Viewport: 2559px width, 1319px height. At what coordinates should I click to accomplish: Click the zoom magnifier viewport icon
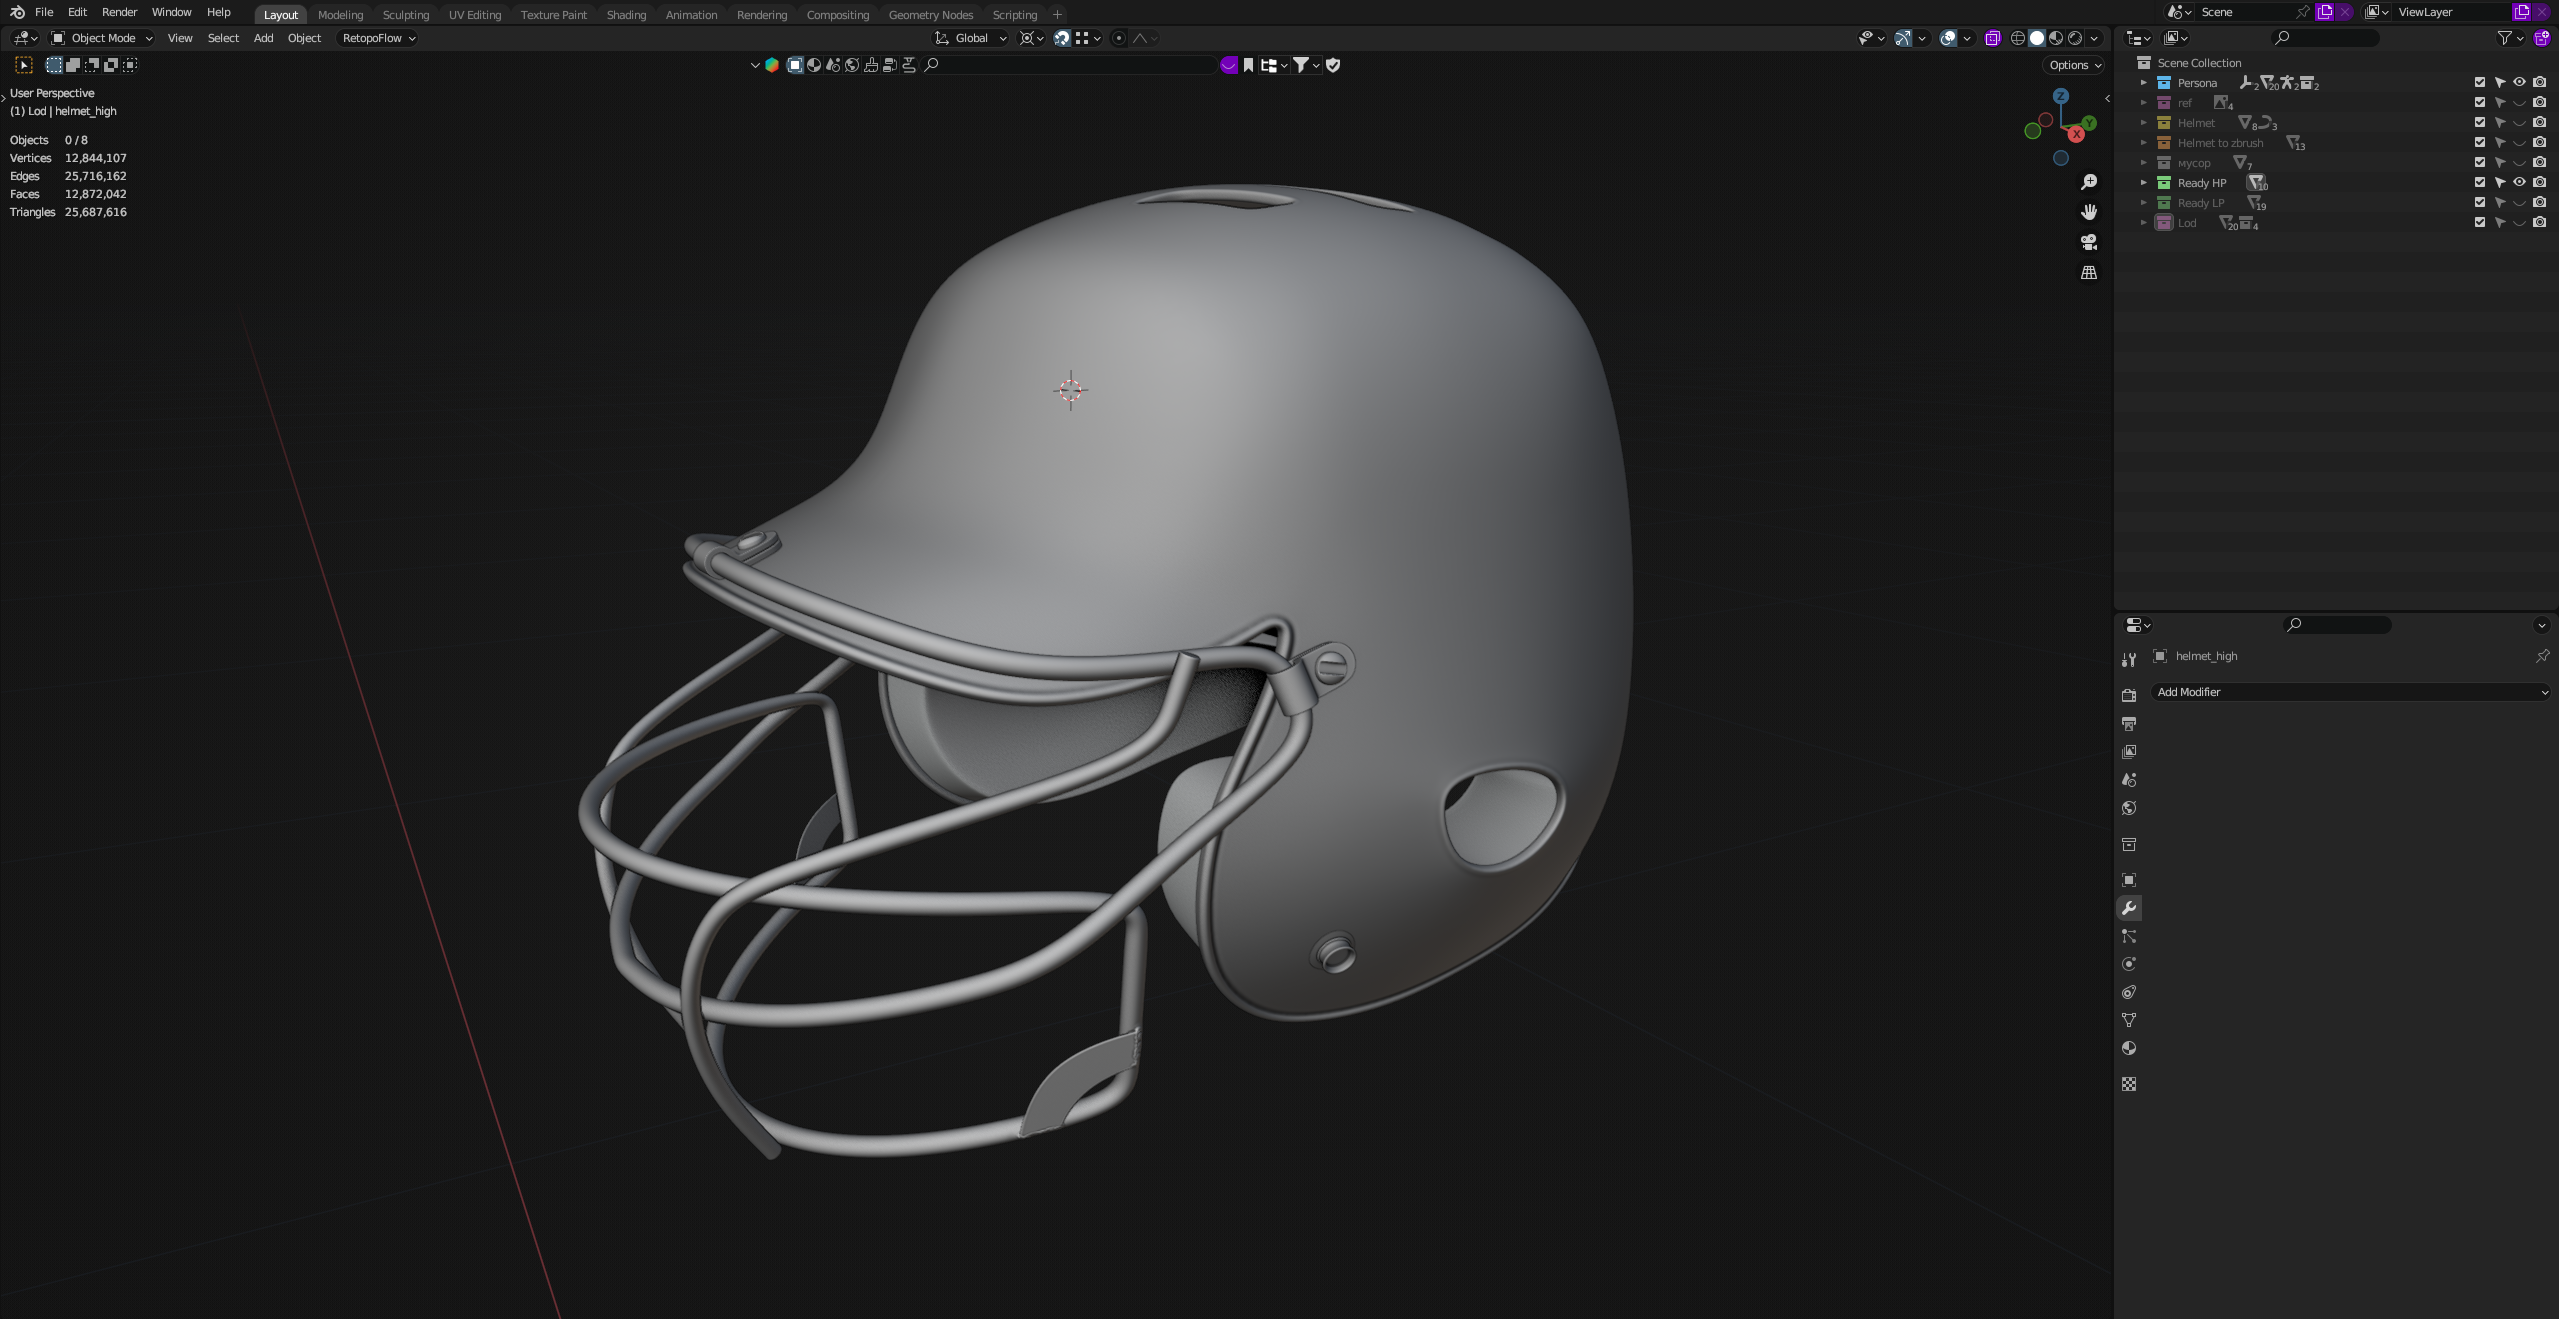click(2089, 182)
